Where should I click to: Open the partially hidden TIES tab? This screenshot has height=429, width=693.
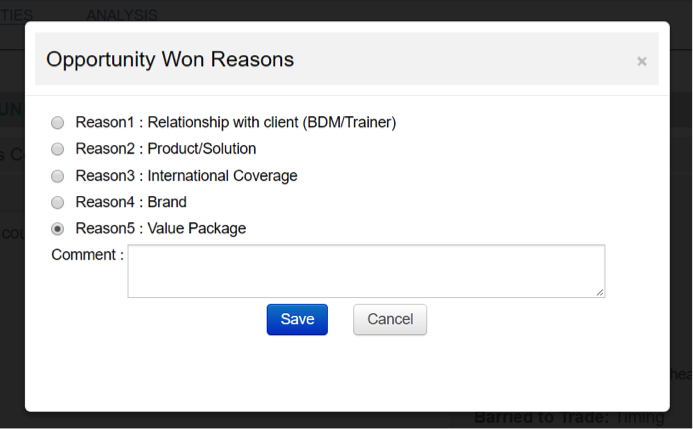[x=16, y=15]
